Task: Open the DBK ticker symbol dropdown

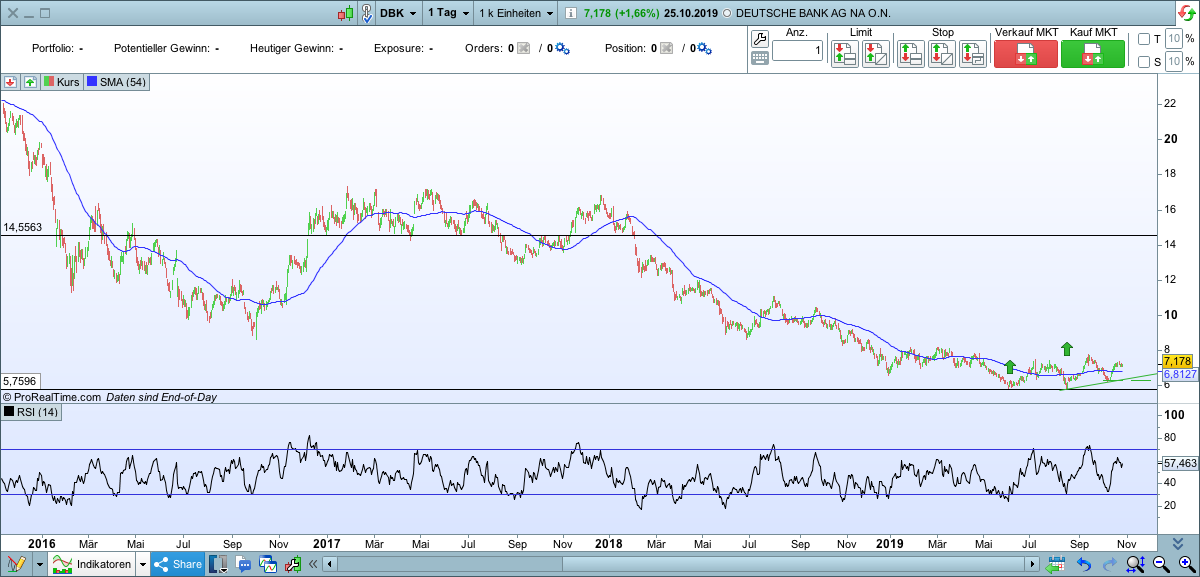Action: 398,13
